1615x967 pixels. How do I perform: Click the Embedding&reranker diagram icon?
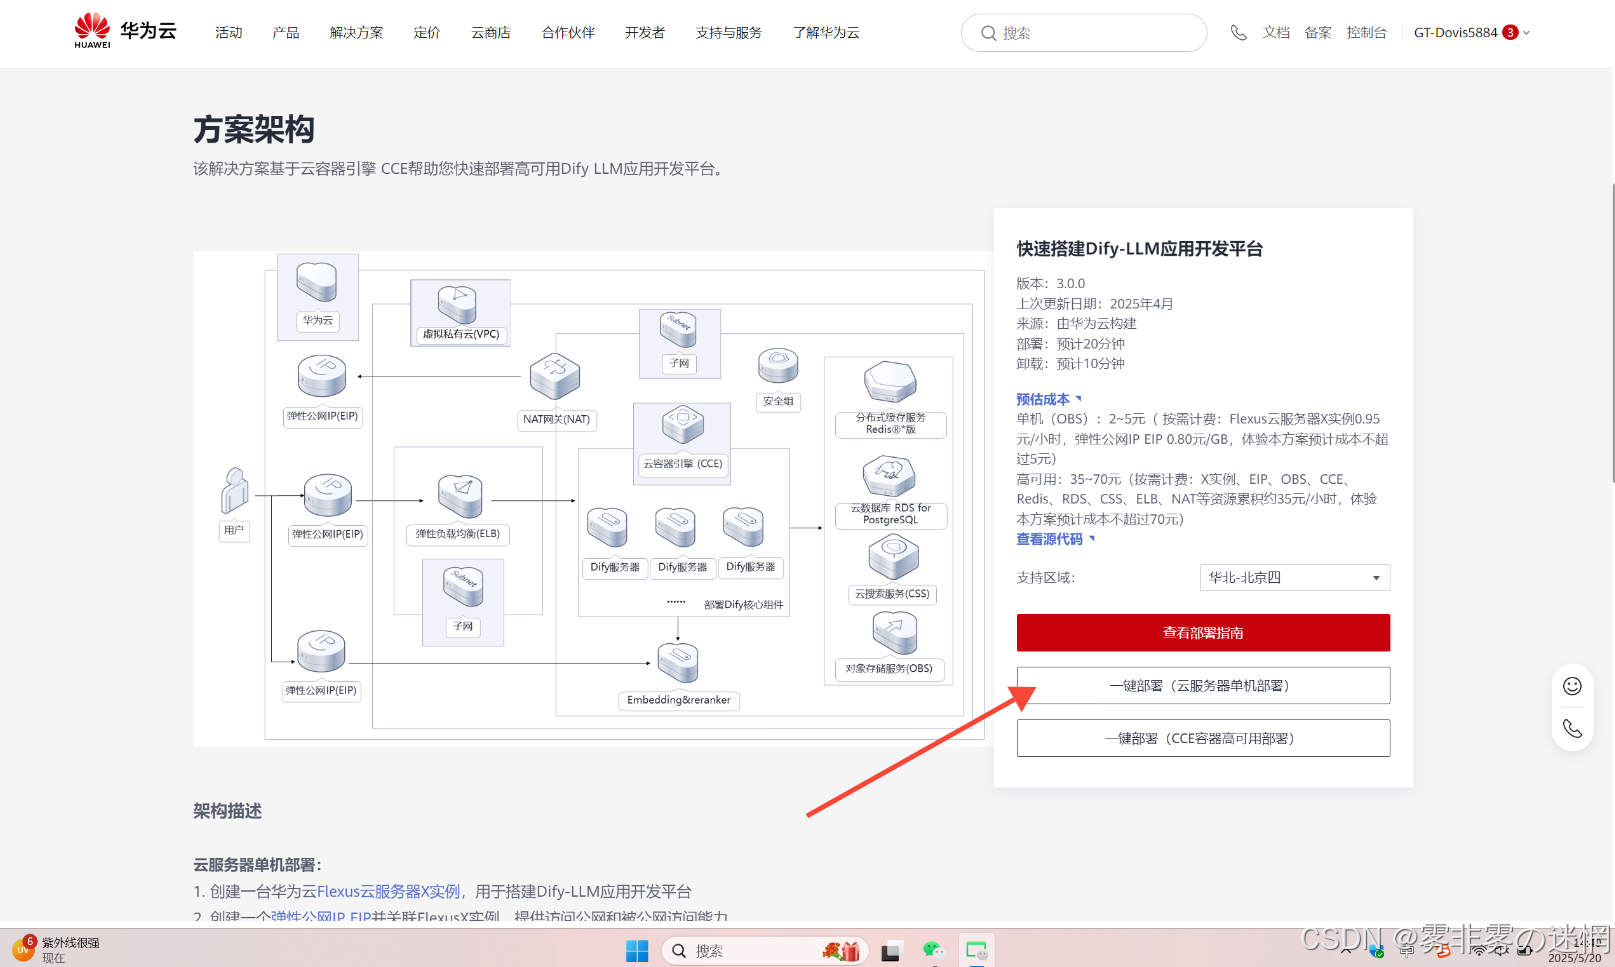pyautogui.click(x=678, y=662)
